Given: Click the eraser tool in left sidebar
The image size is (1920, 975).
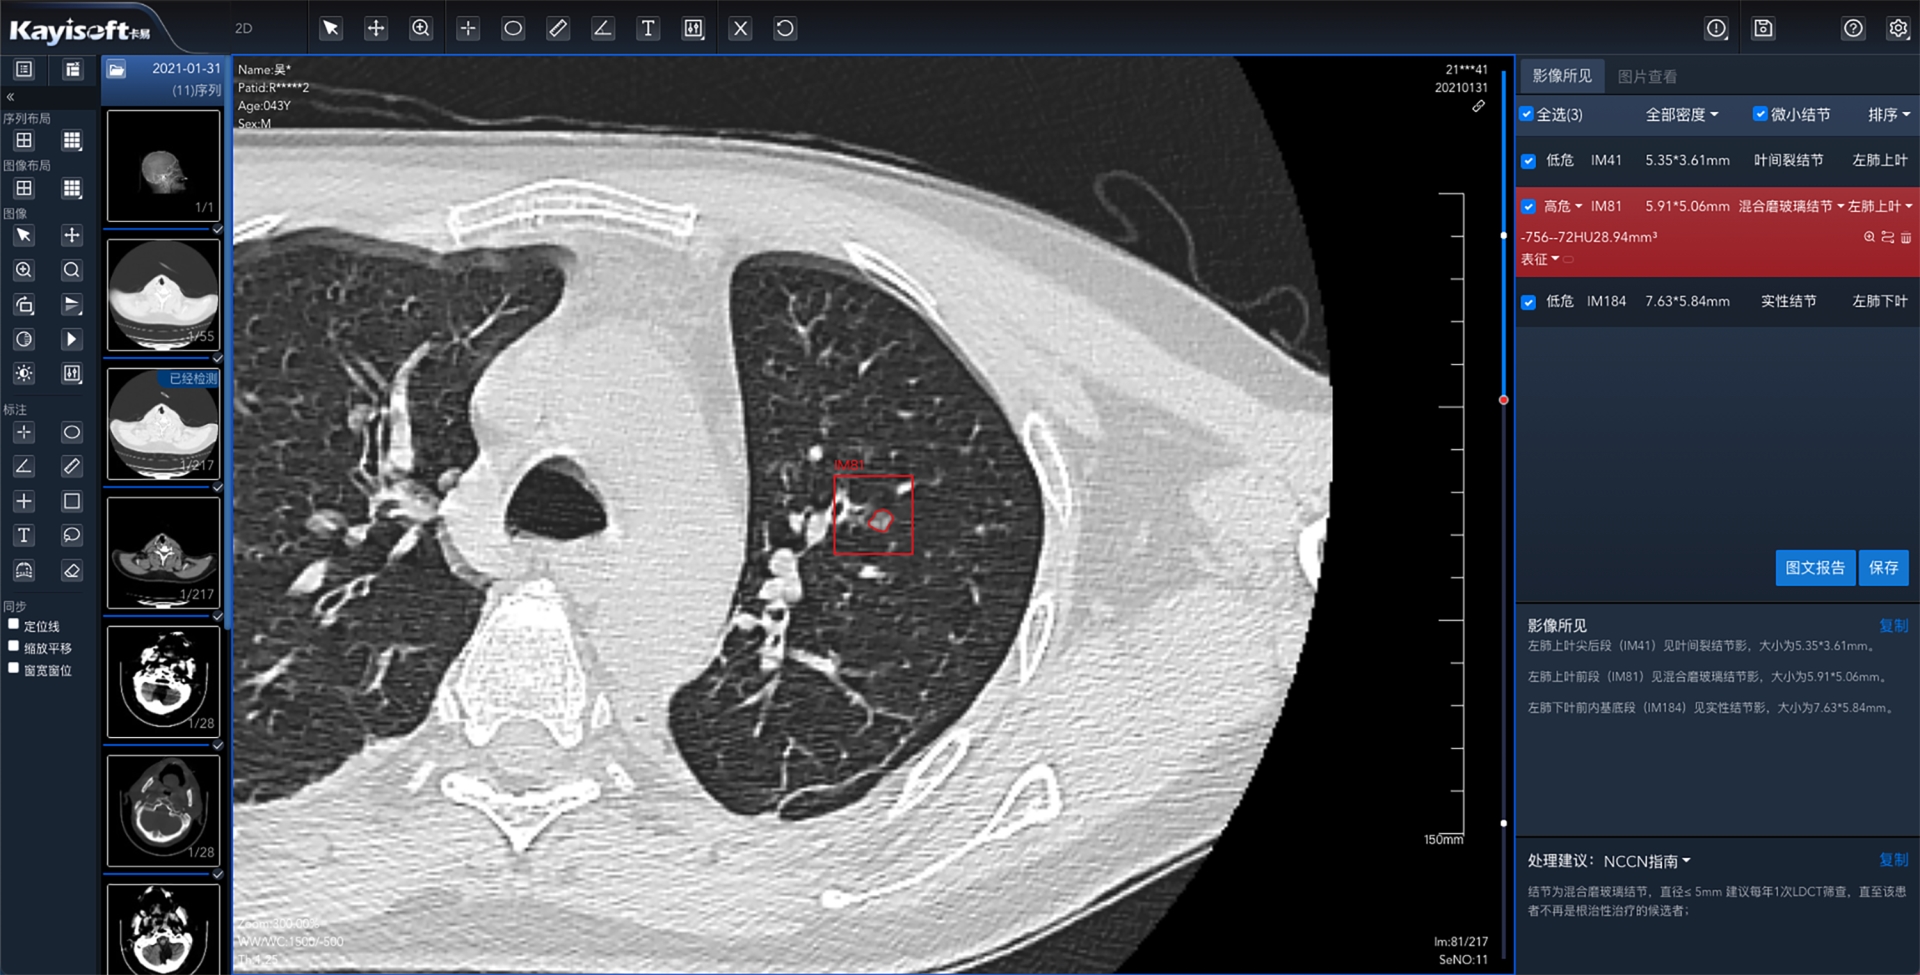Looking at the screenshot, I should (x=71, y=570).
